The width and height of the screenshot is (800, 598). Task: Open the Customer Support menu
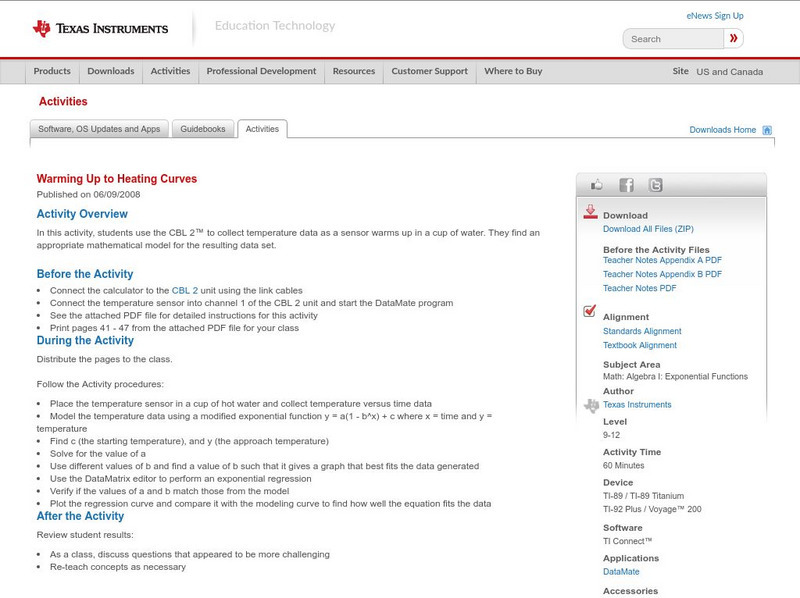[428, 71]
